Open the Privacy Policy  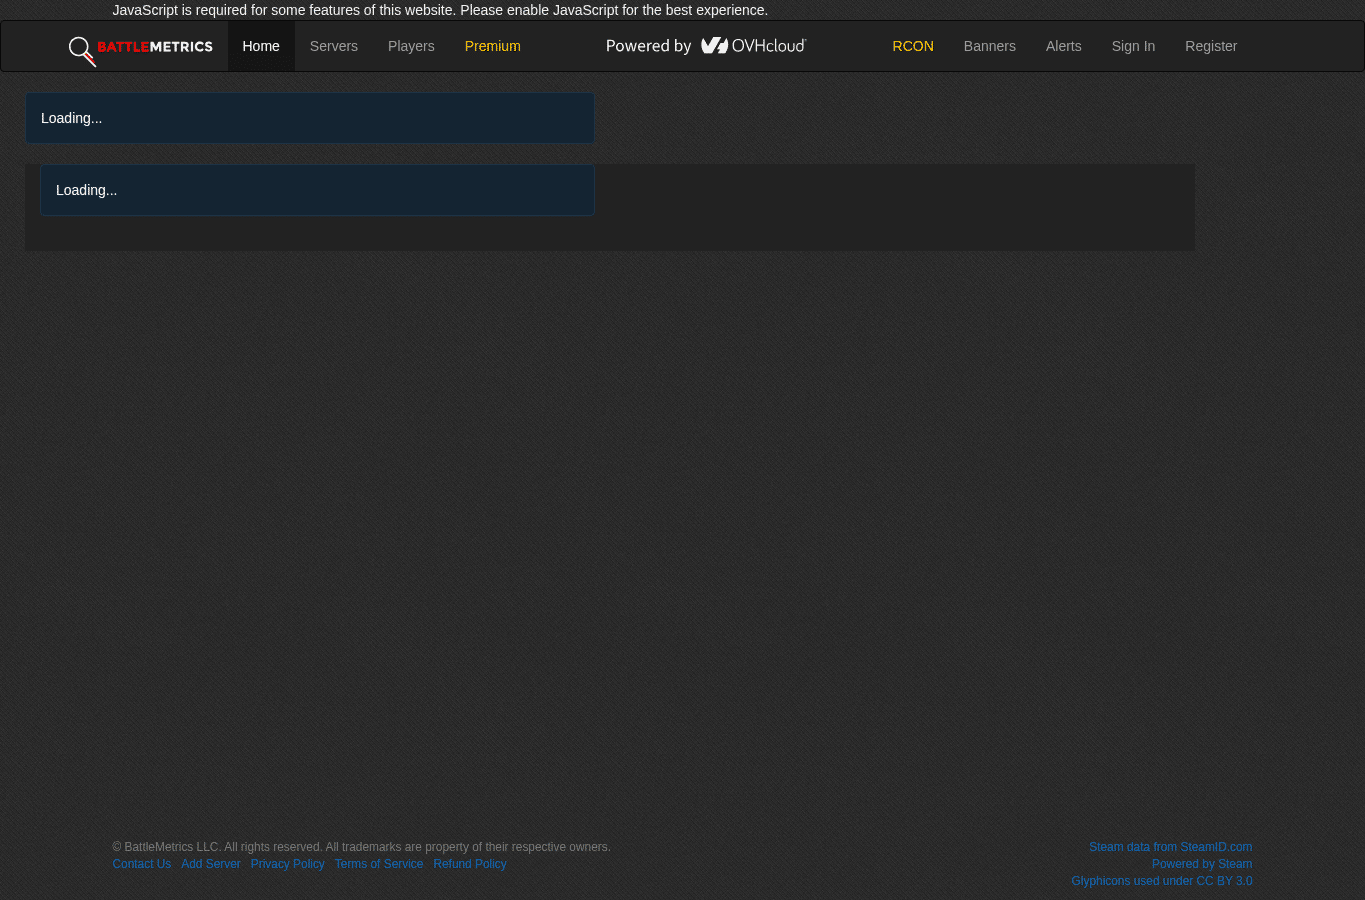288,864
